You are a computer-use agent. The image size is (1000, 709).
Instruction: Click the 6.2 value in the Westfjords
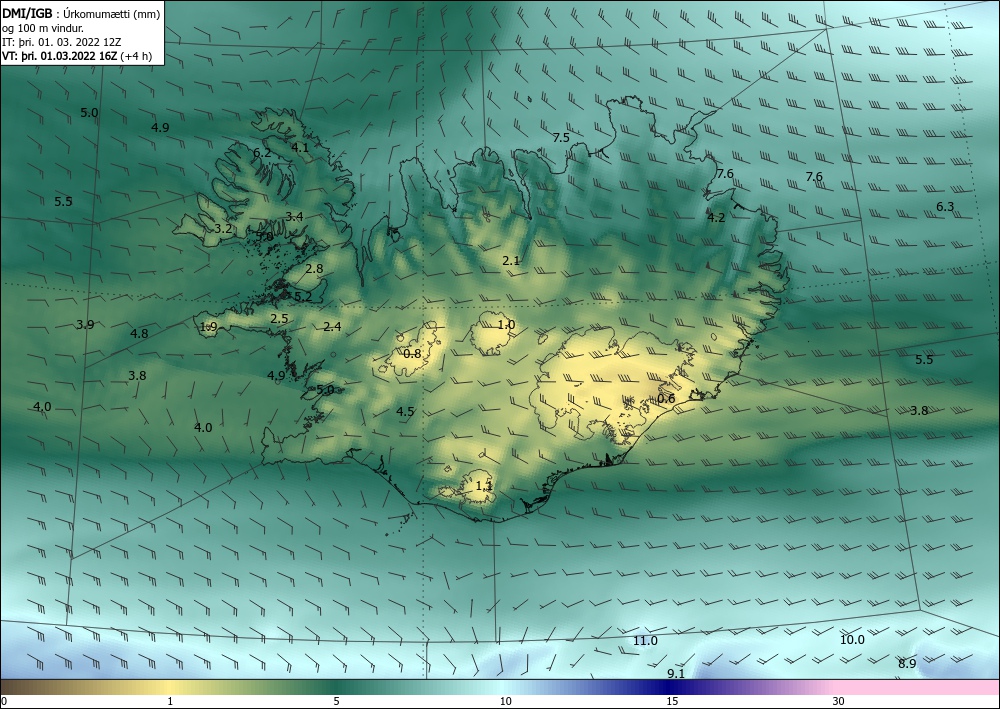(x=262, y=153)
